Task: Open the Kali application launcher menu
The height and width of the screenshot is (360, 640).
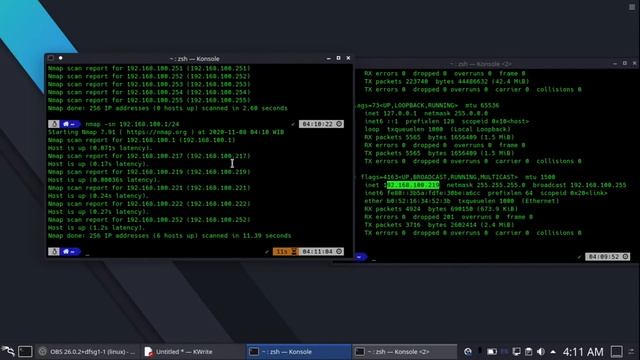Action: (x=8, y=351)
